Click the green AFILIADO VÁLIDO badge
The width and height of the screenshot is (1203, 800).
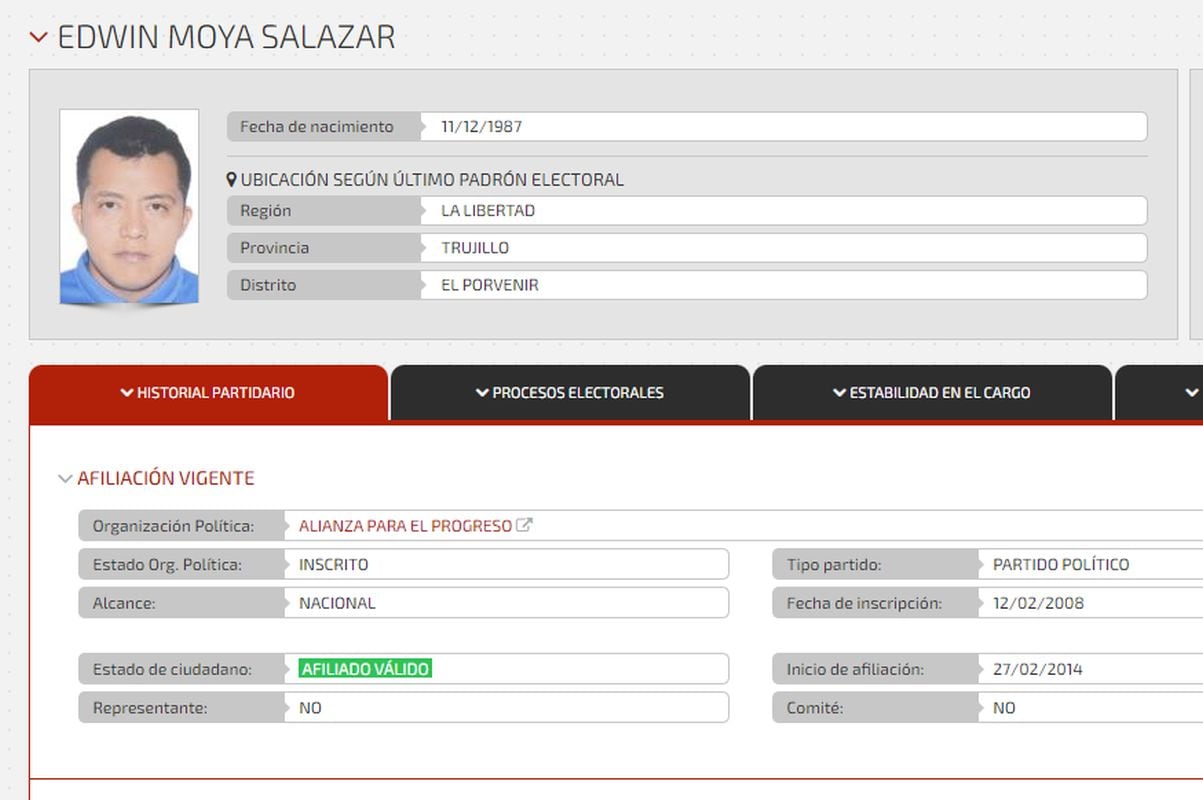click(x=364, y=668)
